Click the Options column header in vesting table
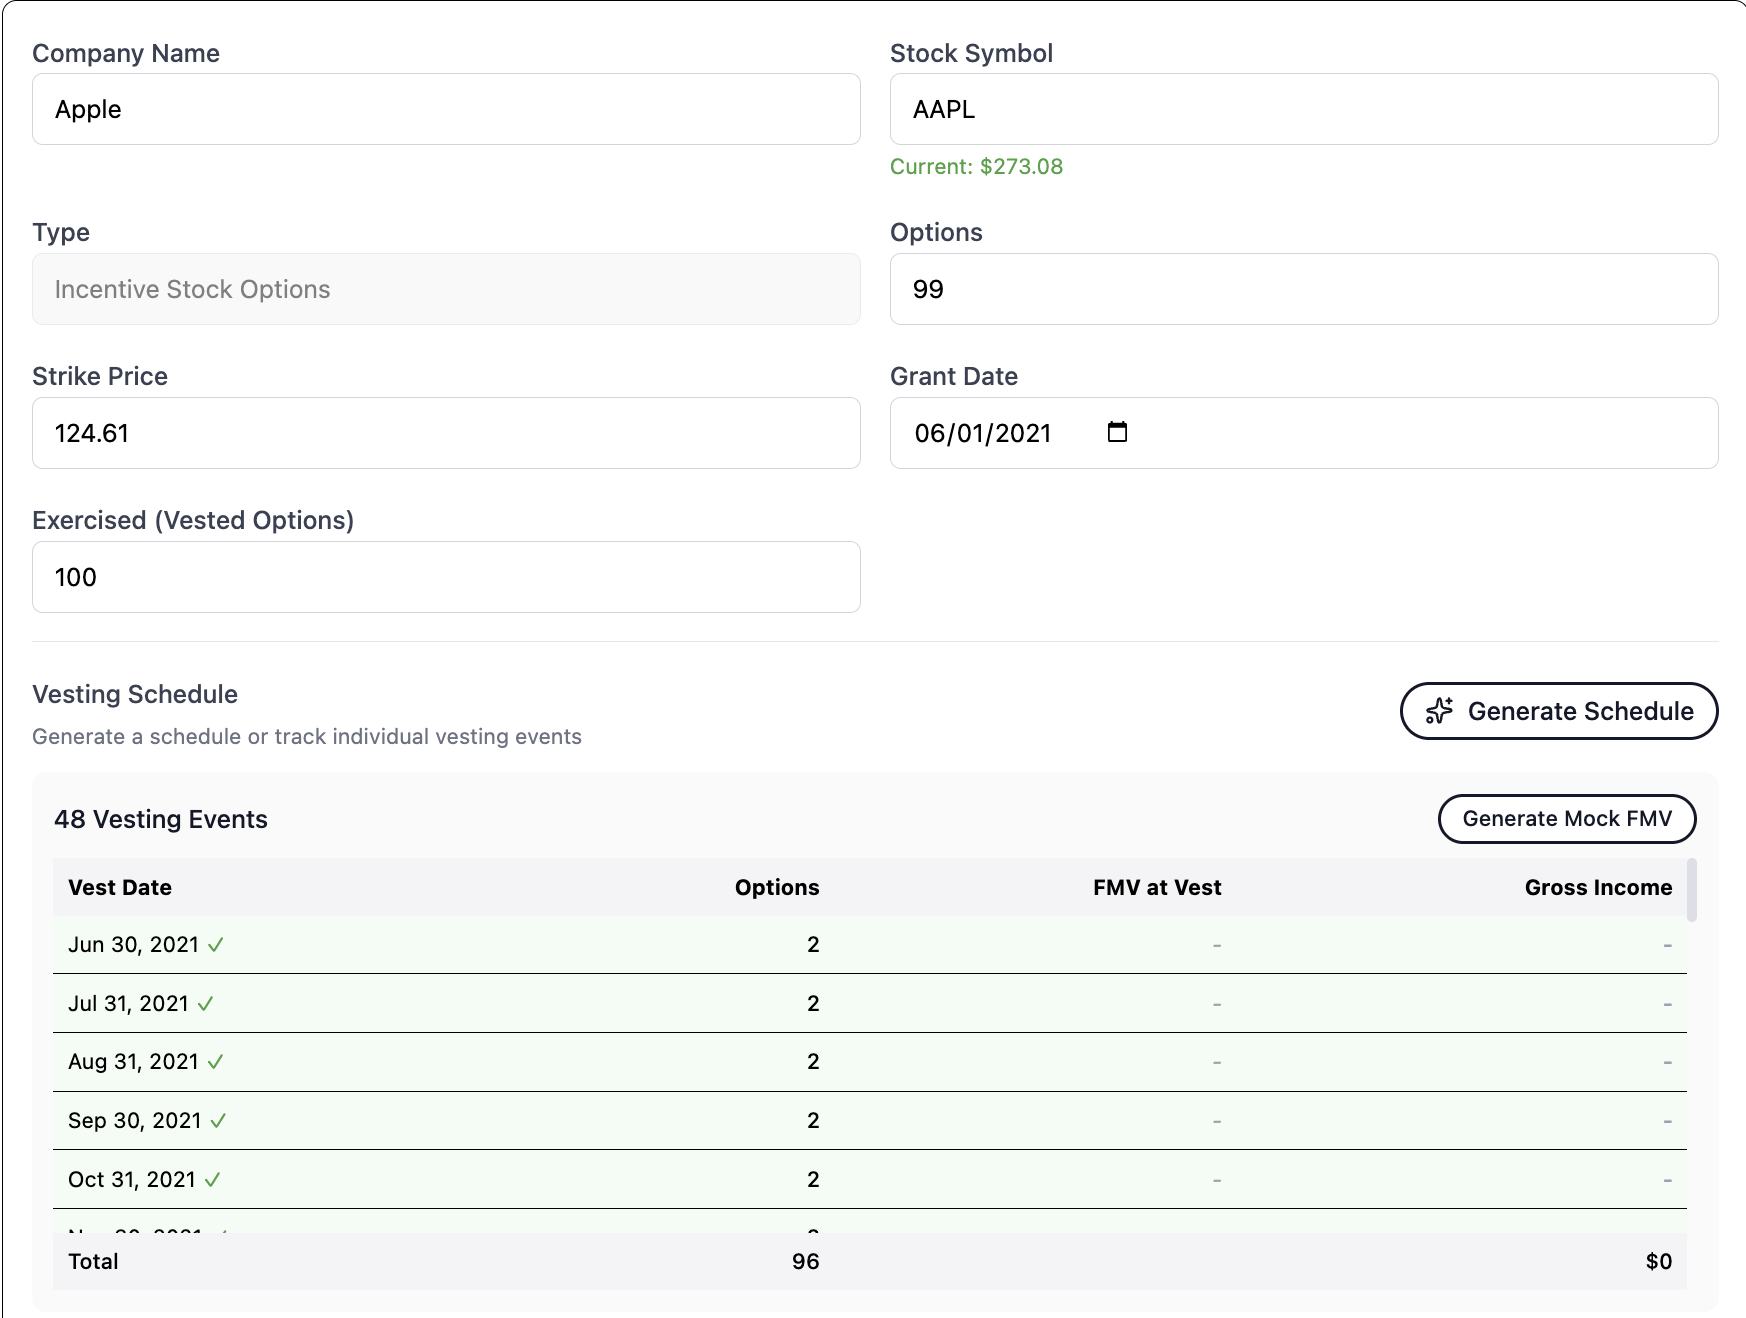The image size is (1746, 1318). (777, 887)
